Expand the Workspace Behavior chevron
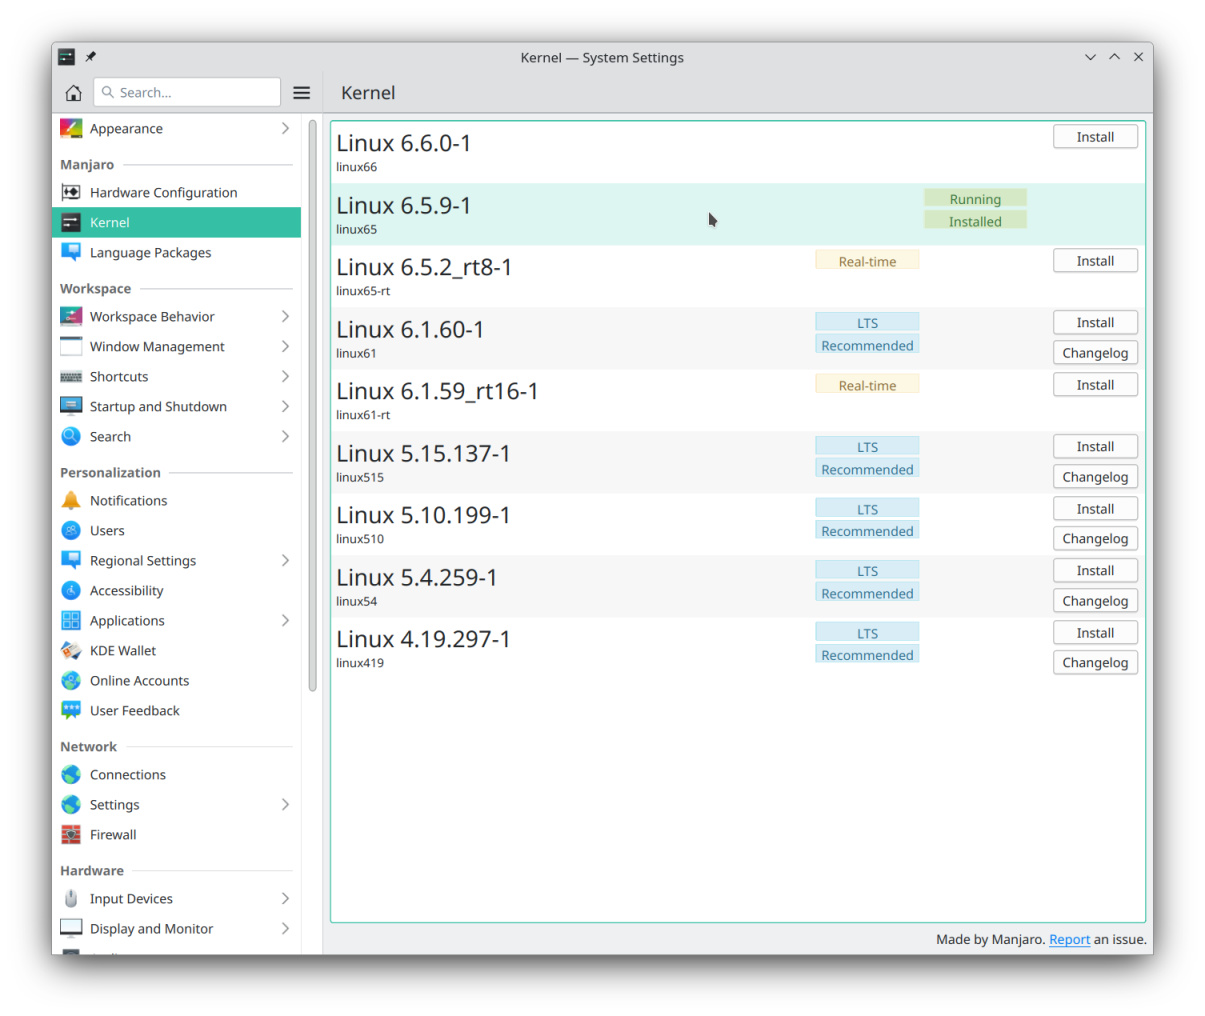 pos(285,317)
